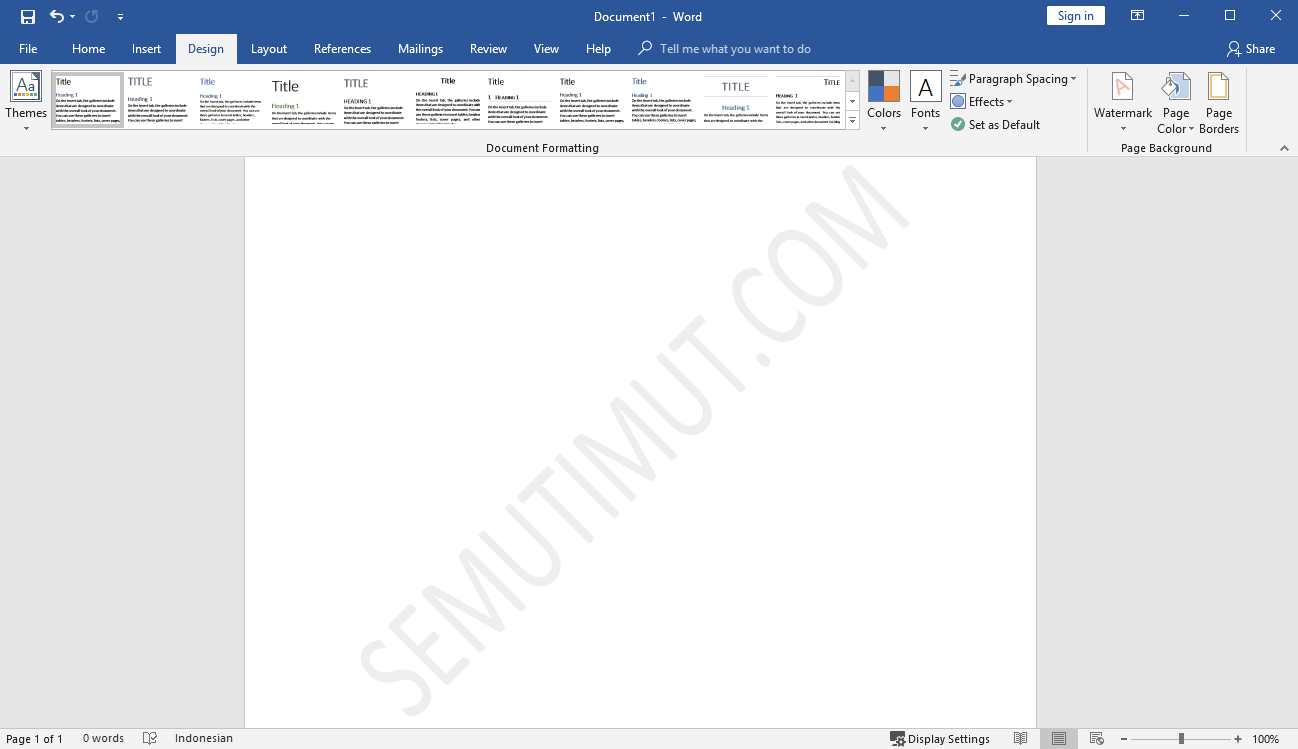The width and height of the screenshot is (1298, 749).
Task: Open Display Settings
Action: tap(940, 739)
